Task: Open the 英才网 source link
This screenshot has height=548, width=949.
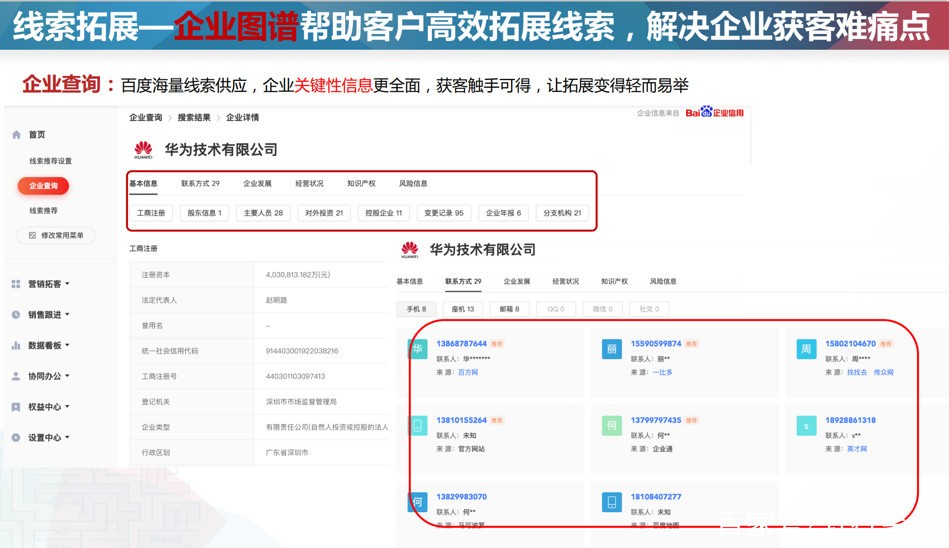Action: (x=857, y=449)
